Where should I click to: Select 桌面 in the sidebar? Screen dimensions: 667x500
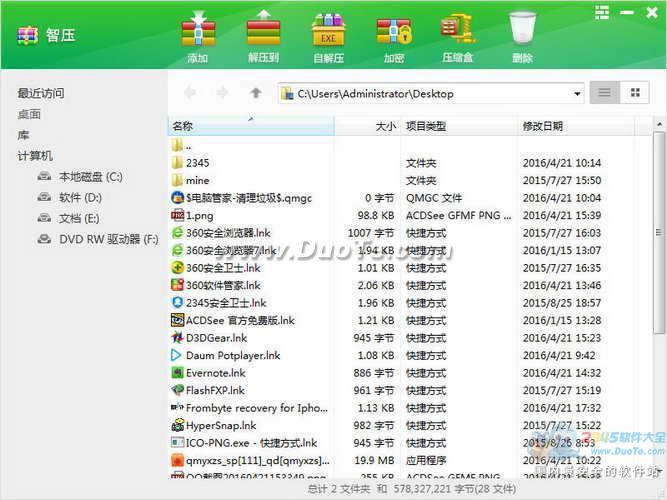coord(29,114)
